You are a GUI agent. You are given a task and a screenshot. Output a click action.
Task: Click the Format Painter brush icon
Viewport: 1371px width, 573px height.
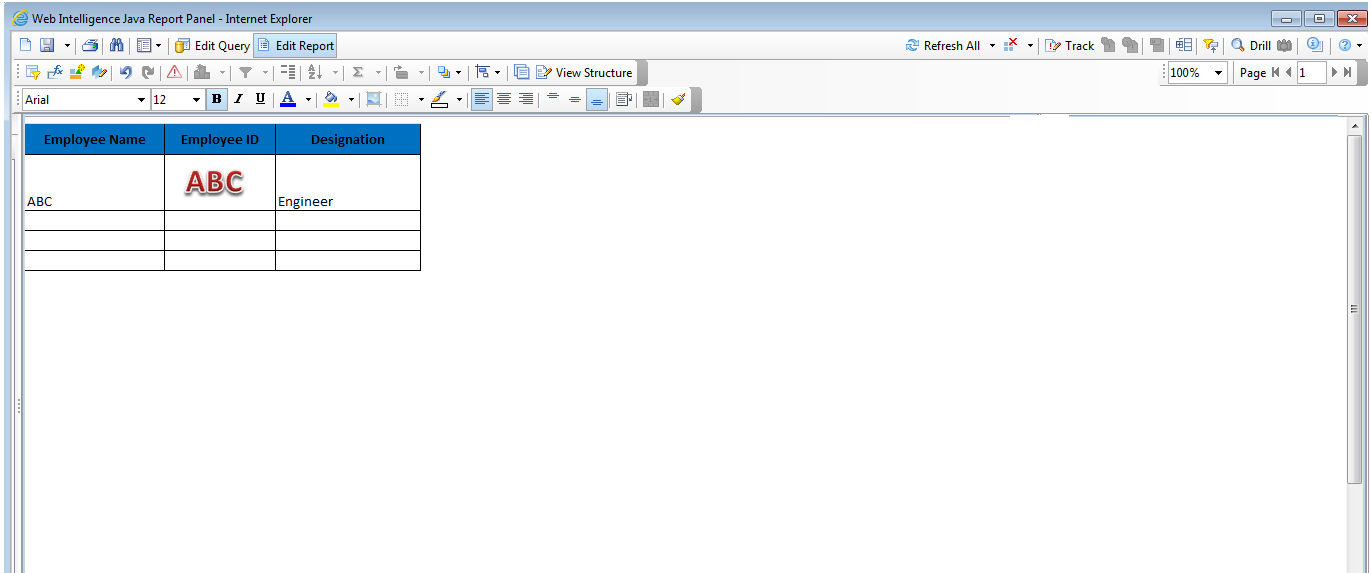(678, 100)
